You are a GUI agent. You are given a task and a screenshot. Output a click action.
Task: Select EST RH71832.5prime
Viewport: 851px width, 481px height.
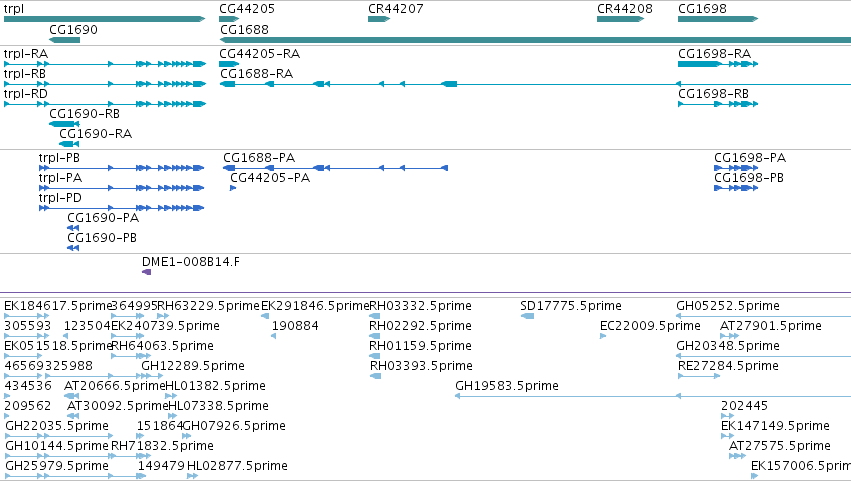pyautogui.click(x=131, y=456)
